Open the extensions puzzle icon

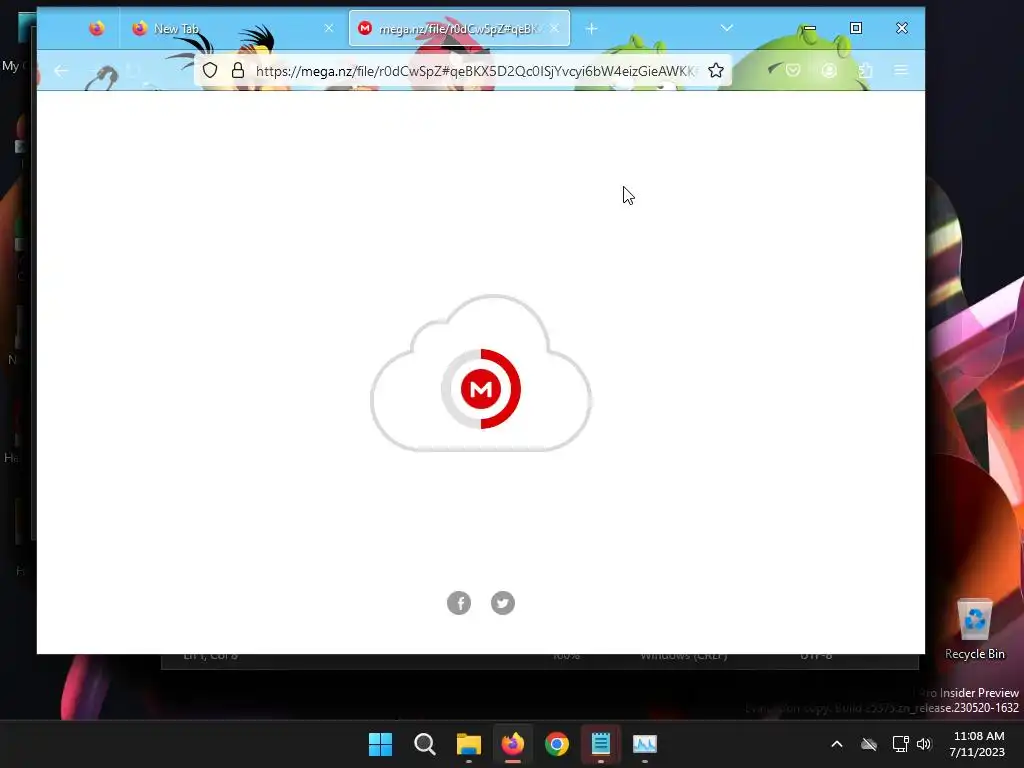click(x=865, y=71)
